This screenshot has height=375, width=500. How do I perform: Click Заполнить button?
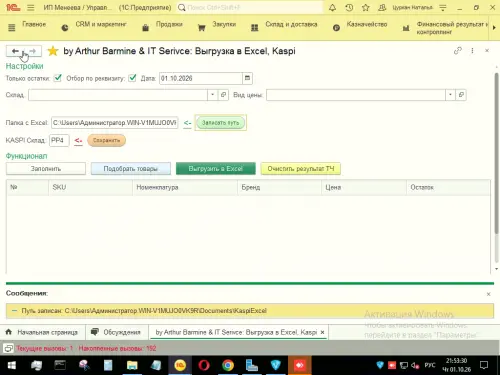(x=46, y=169)
